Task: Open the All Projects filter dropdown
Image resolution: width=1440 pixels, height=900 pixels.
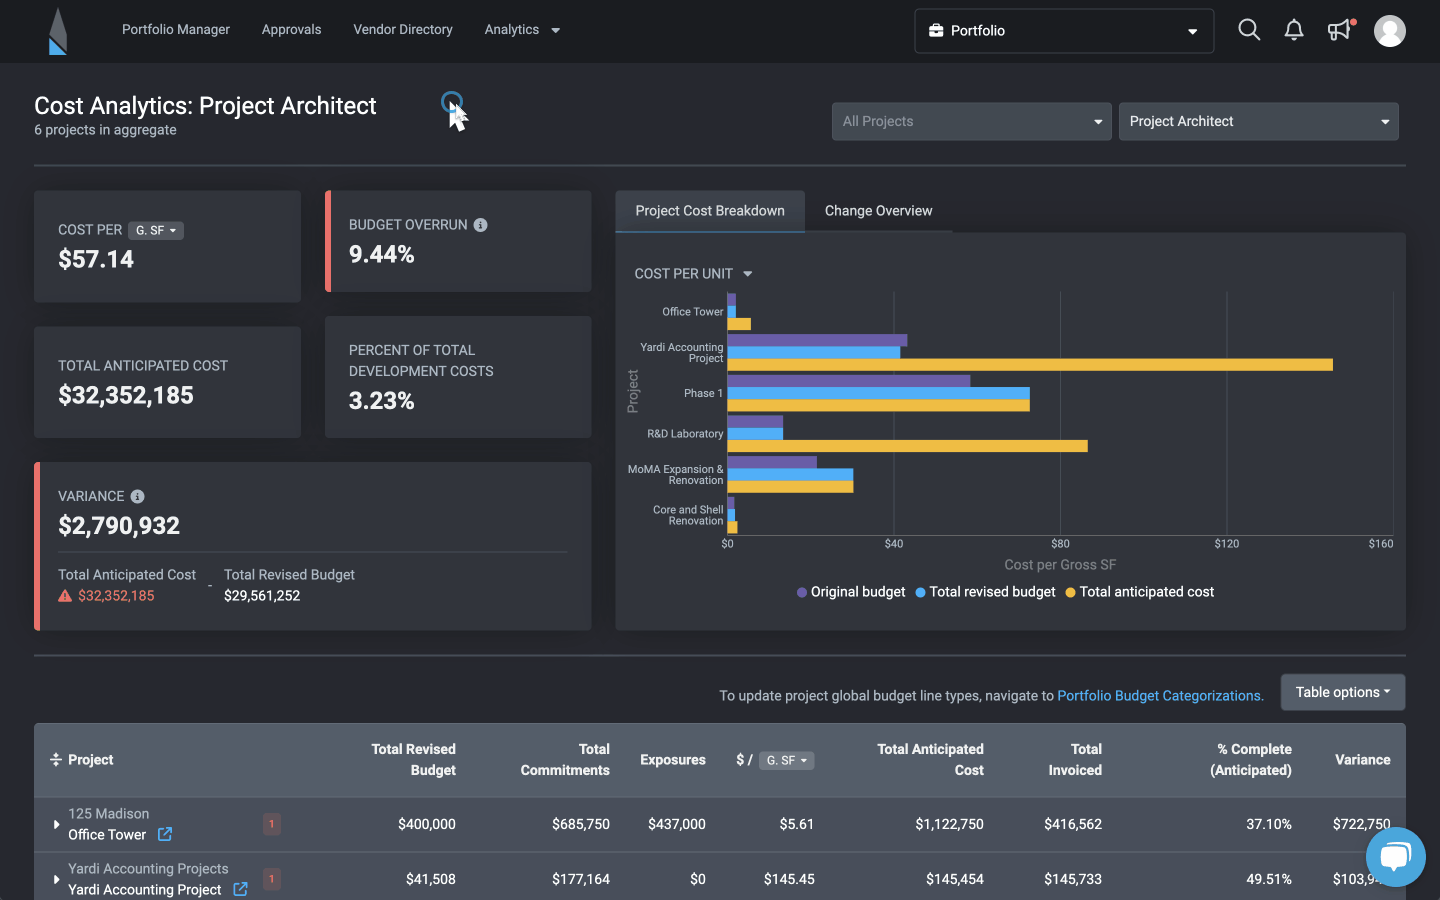Action: coord(971,121)
